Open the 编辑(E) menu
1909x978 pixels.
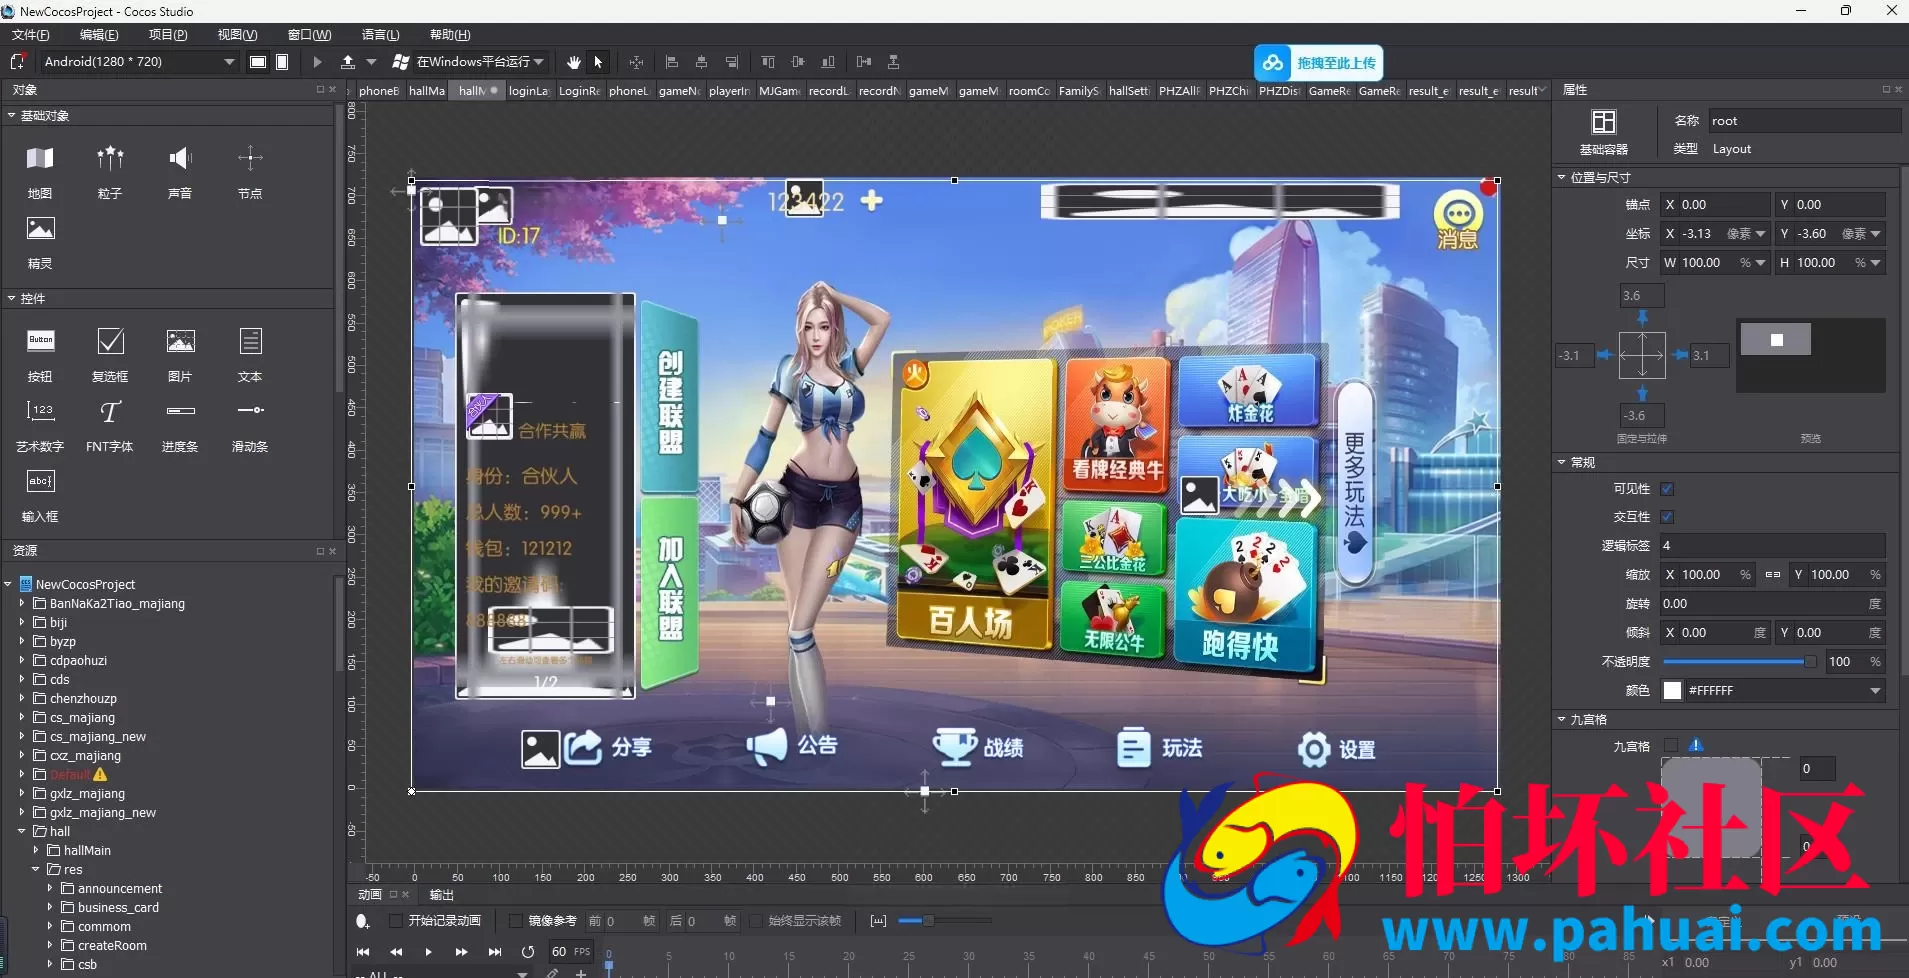click(99, 35)
